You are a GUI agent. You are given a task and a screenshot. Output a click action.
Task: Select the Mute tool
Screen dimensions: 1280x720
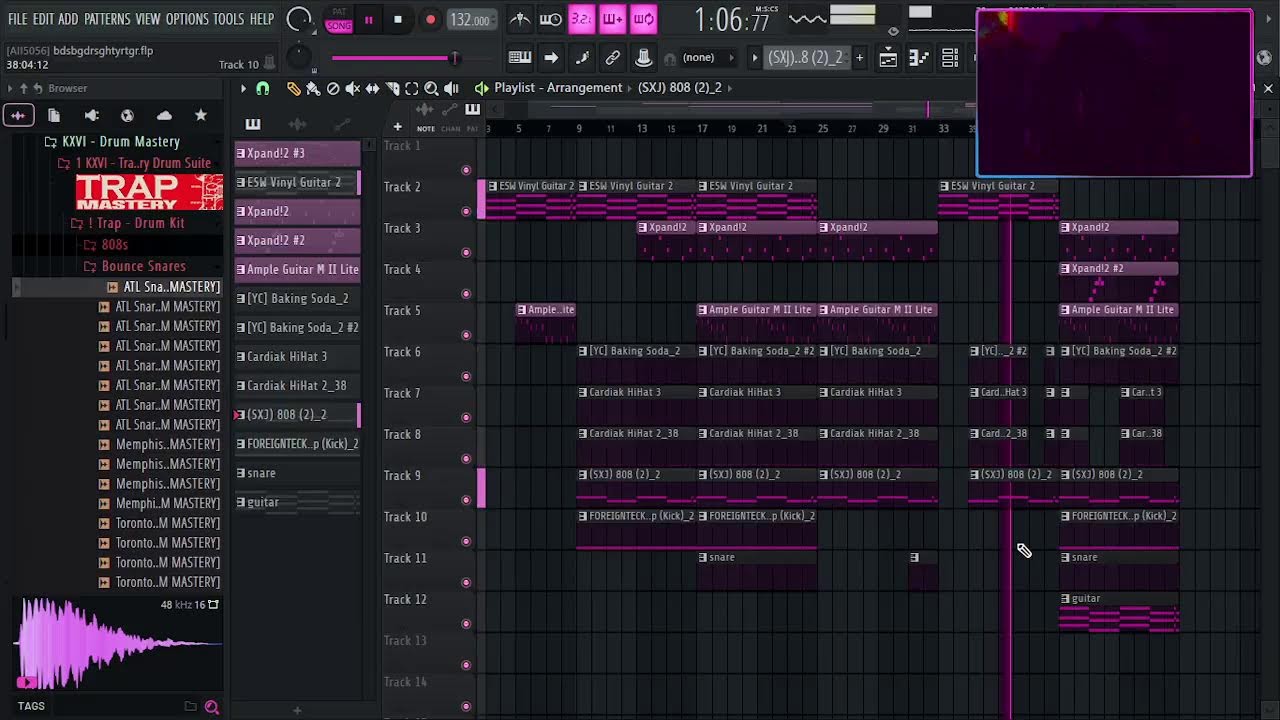coord(353,88)
